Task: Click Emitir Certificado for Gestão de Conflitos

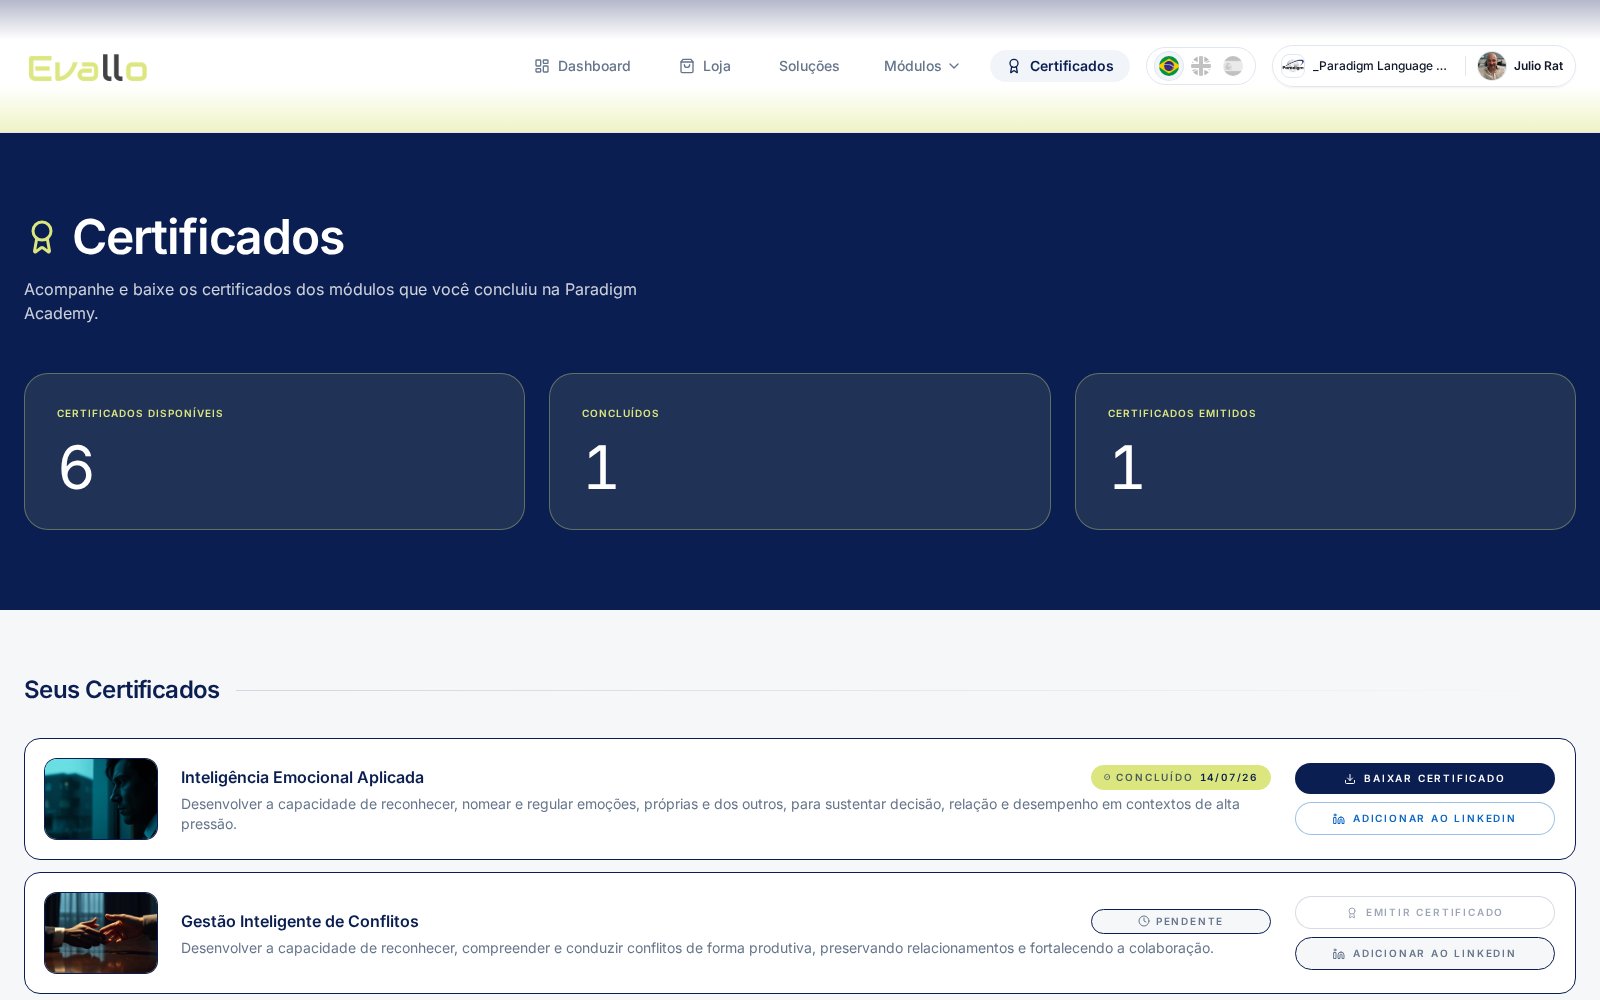Action: pyautogui.click(x=1424, y=913)
